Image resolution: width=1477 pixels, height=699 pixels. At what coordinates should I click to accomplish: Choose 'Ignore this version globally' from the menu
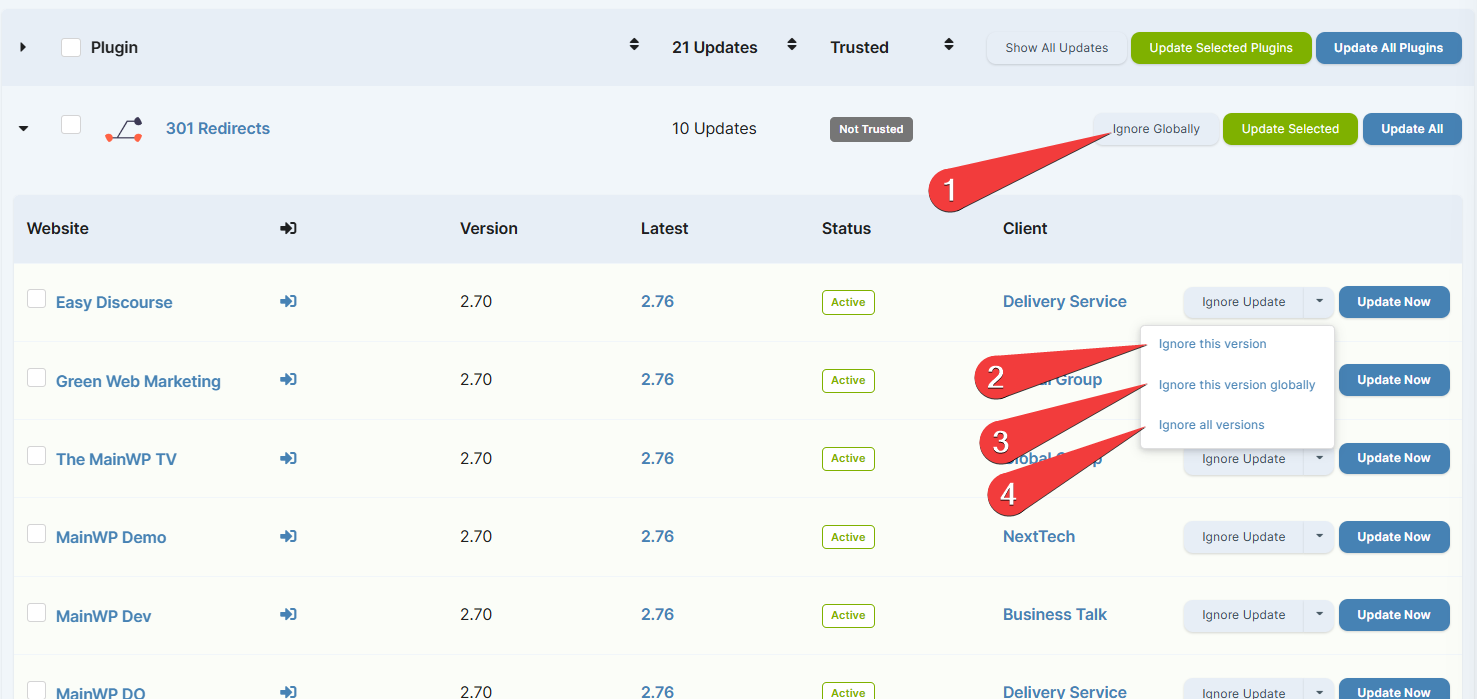point(1236,384)
